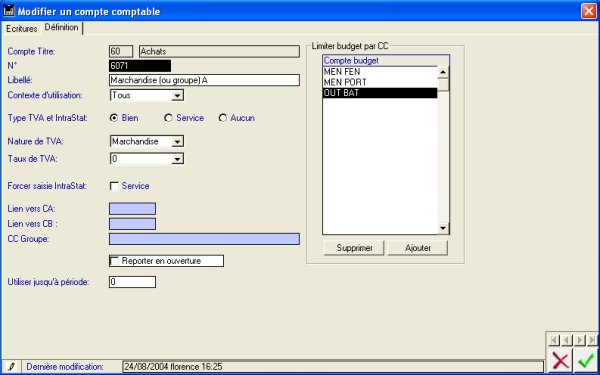
Task: Click the N° field containing 6071
Action: click(140, 66)
